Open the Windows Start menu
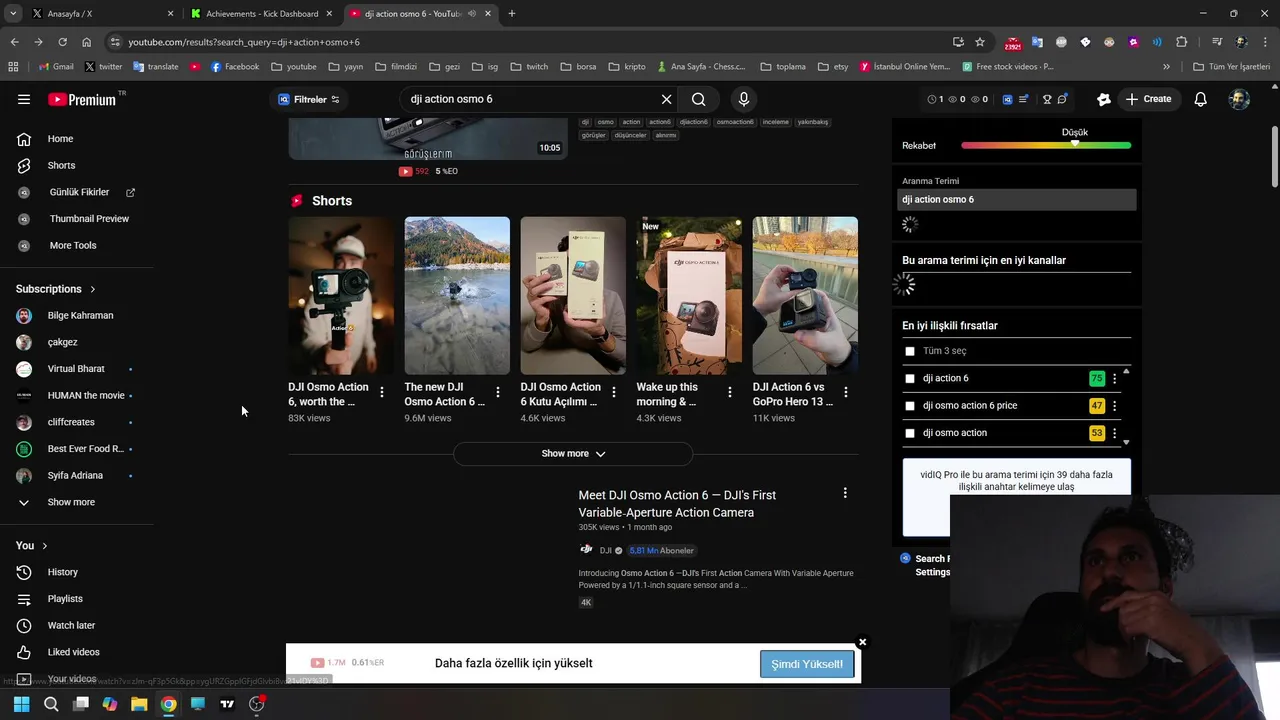The height and width of the screenshot is (720, 1280). point(21,704)
